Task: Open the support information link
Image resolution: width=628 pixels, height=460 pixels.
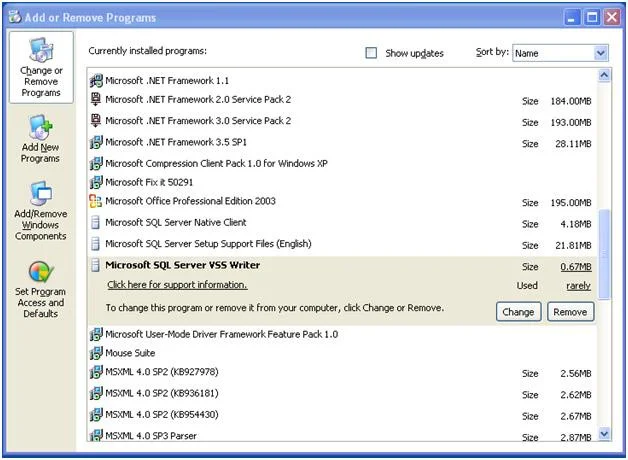Action: [177, 285]
